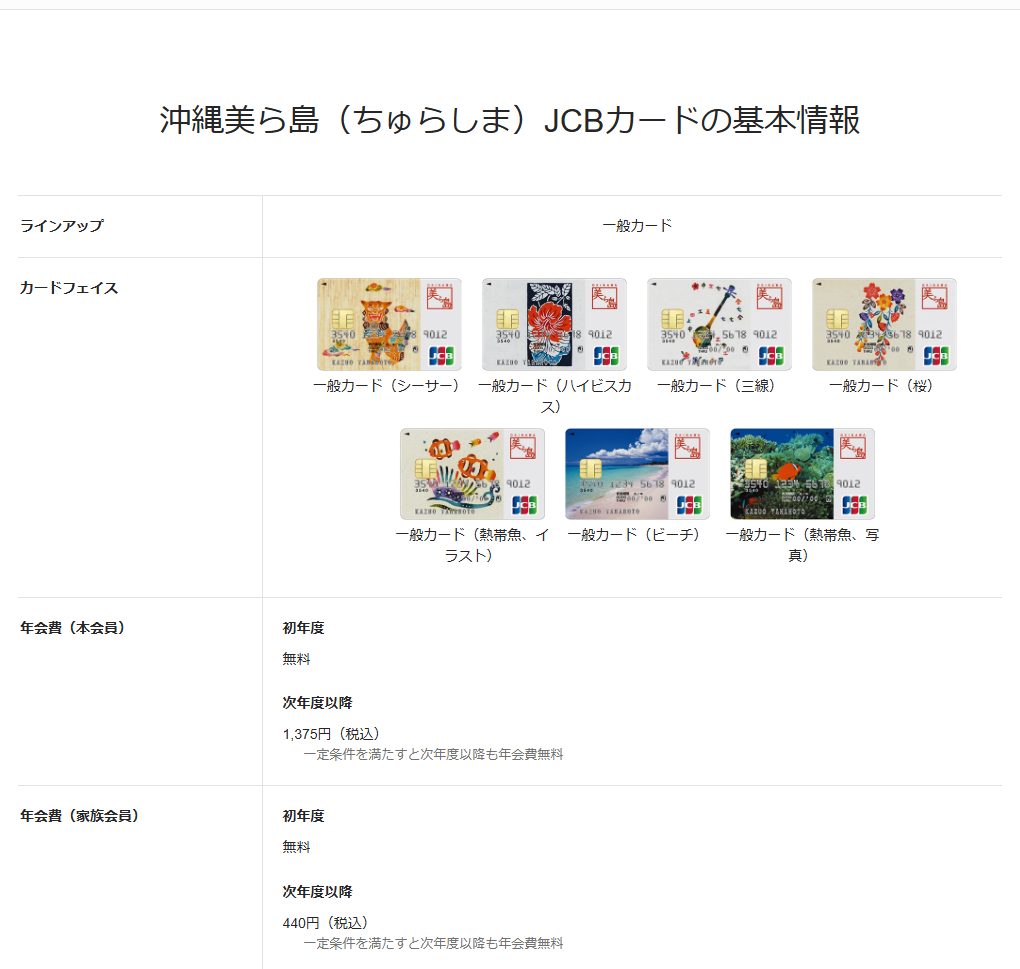Image resolution: width=1020 pixels, height=969 pixels.
Task: Select the 熱帯魚 イラスト card image
Action: [x=472, y=474]
